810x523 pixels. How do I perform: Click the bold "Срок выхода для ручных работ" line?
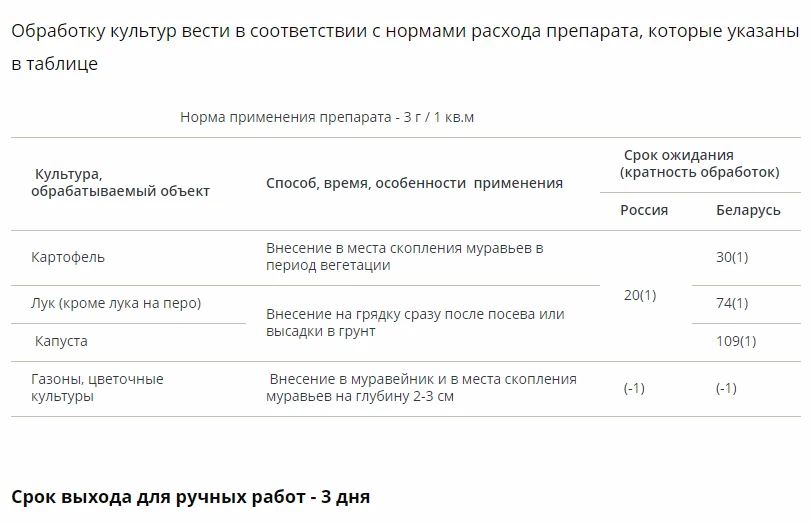point(190,496)
